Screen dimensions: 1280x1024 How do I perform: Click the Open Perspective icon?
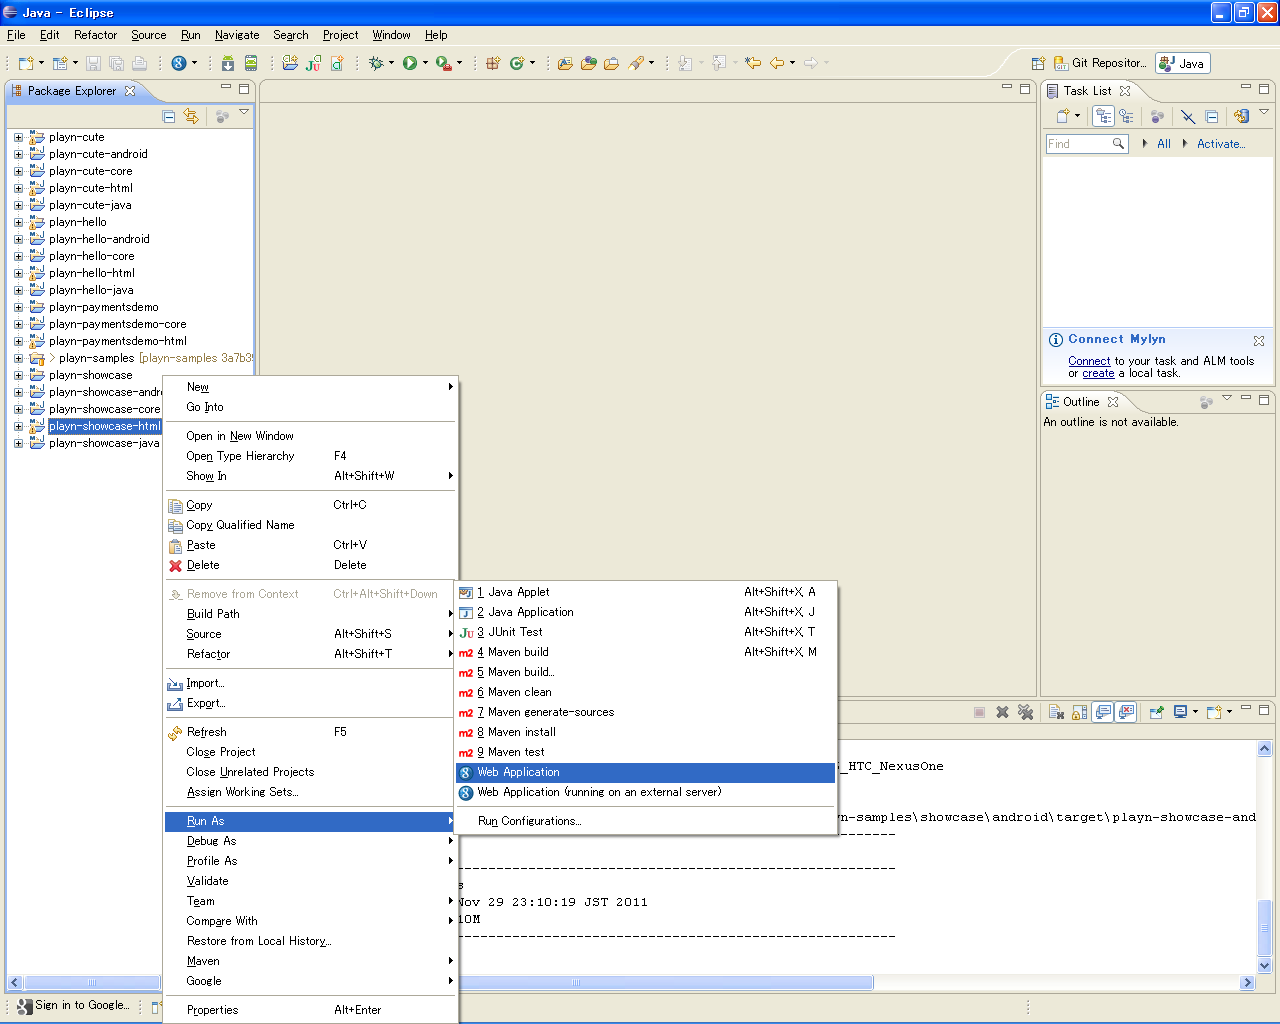1038,63
